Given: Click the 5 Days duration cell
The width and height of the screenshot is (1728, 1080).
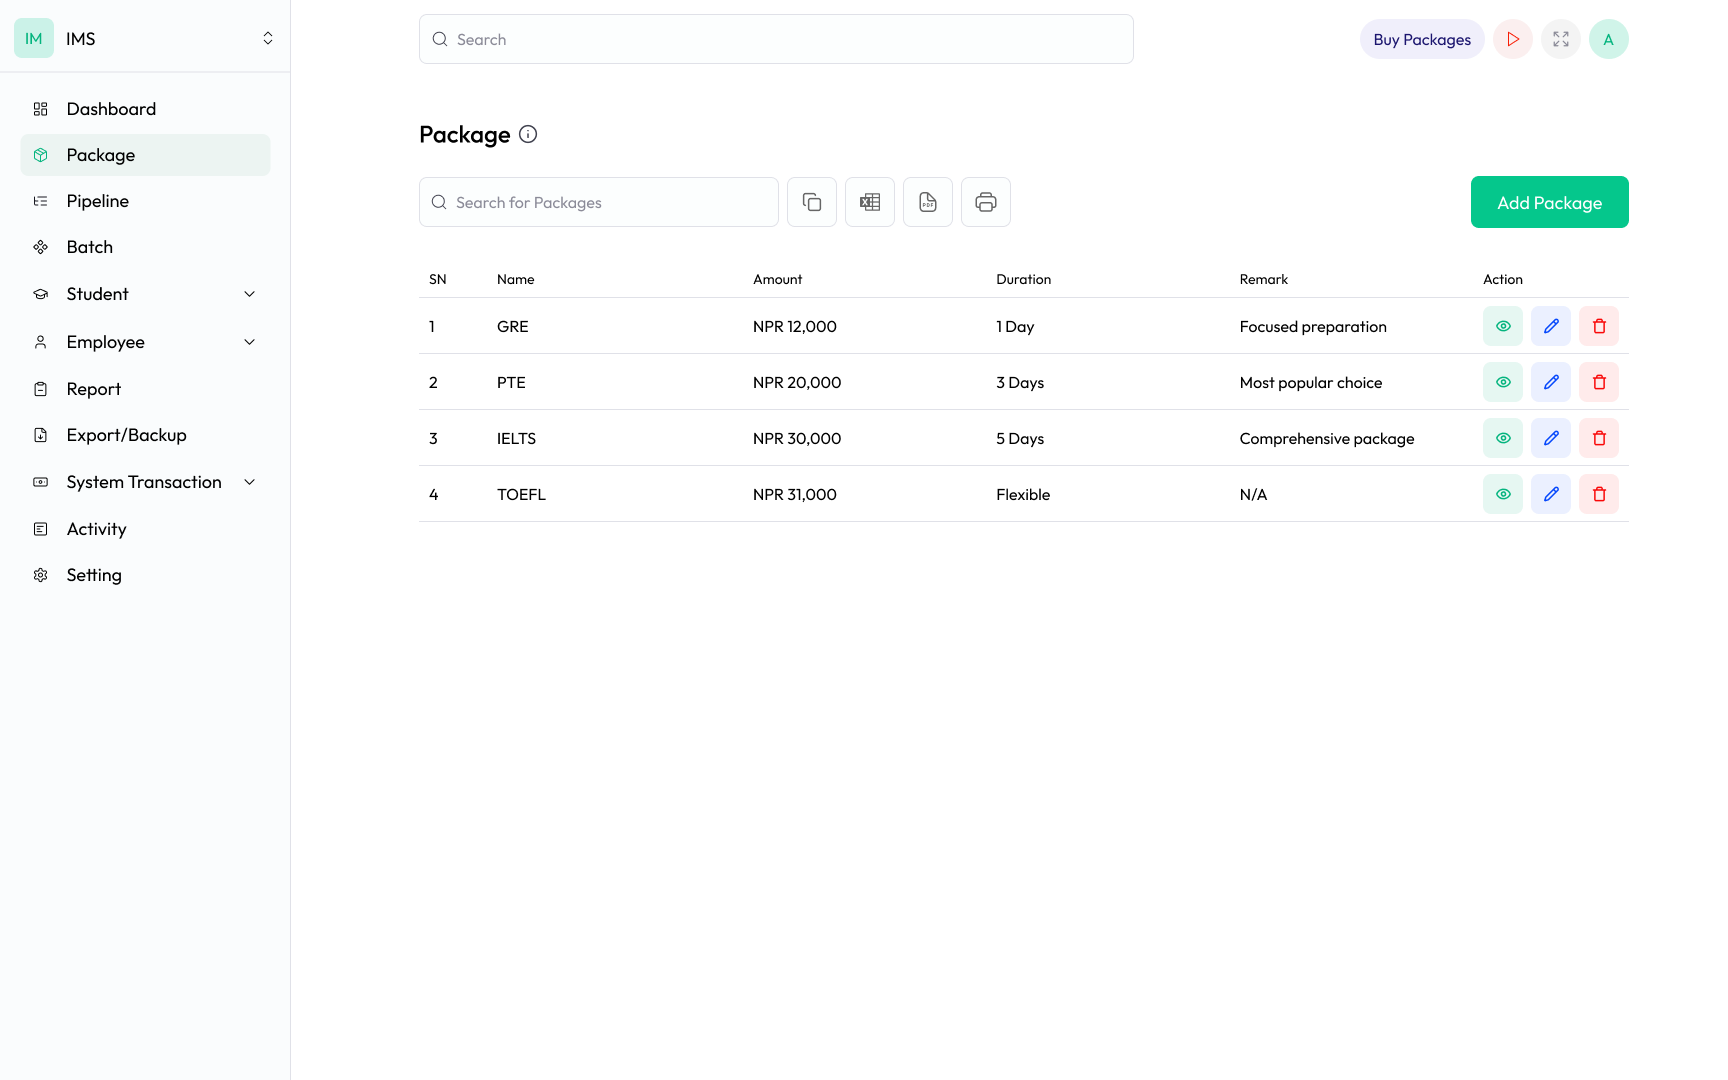Looking at the screenshot, I should 1020,438.
